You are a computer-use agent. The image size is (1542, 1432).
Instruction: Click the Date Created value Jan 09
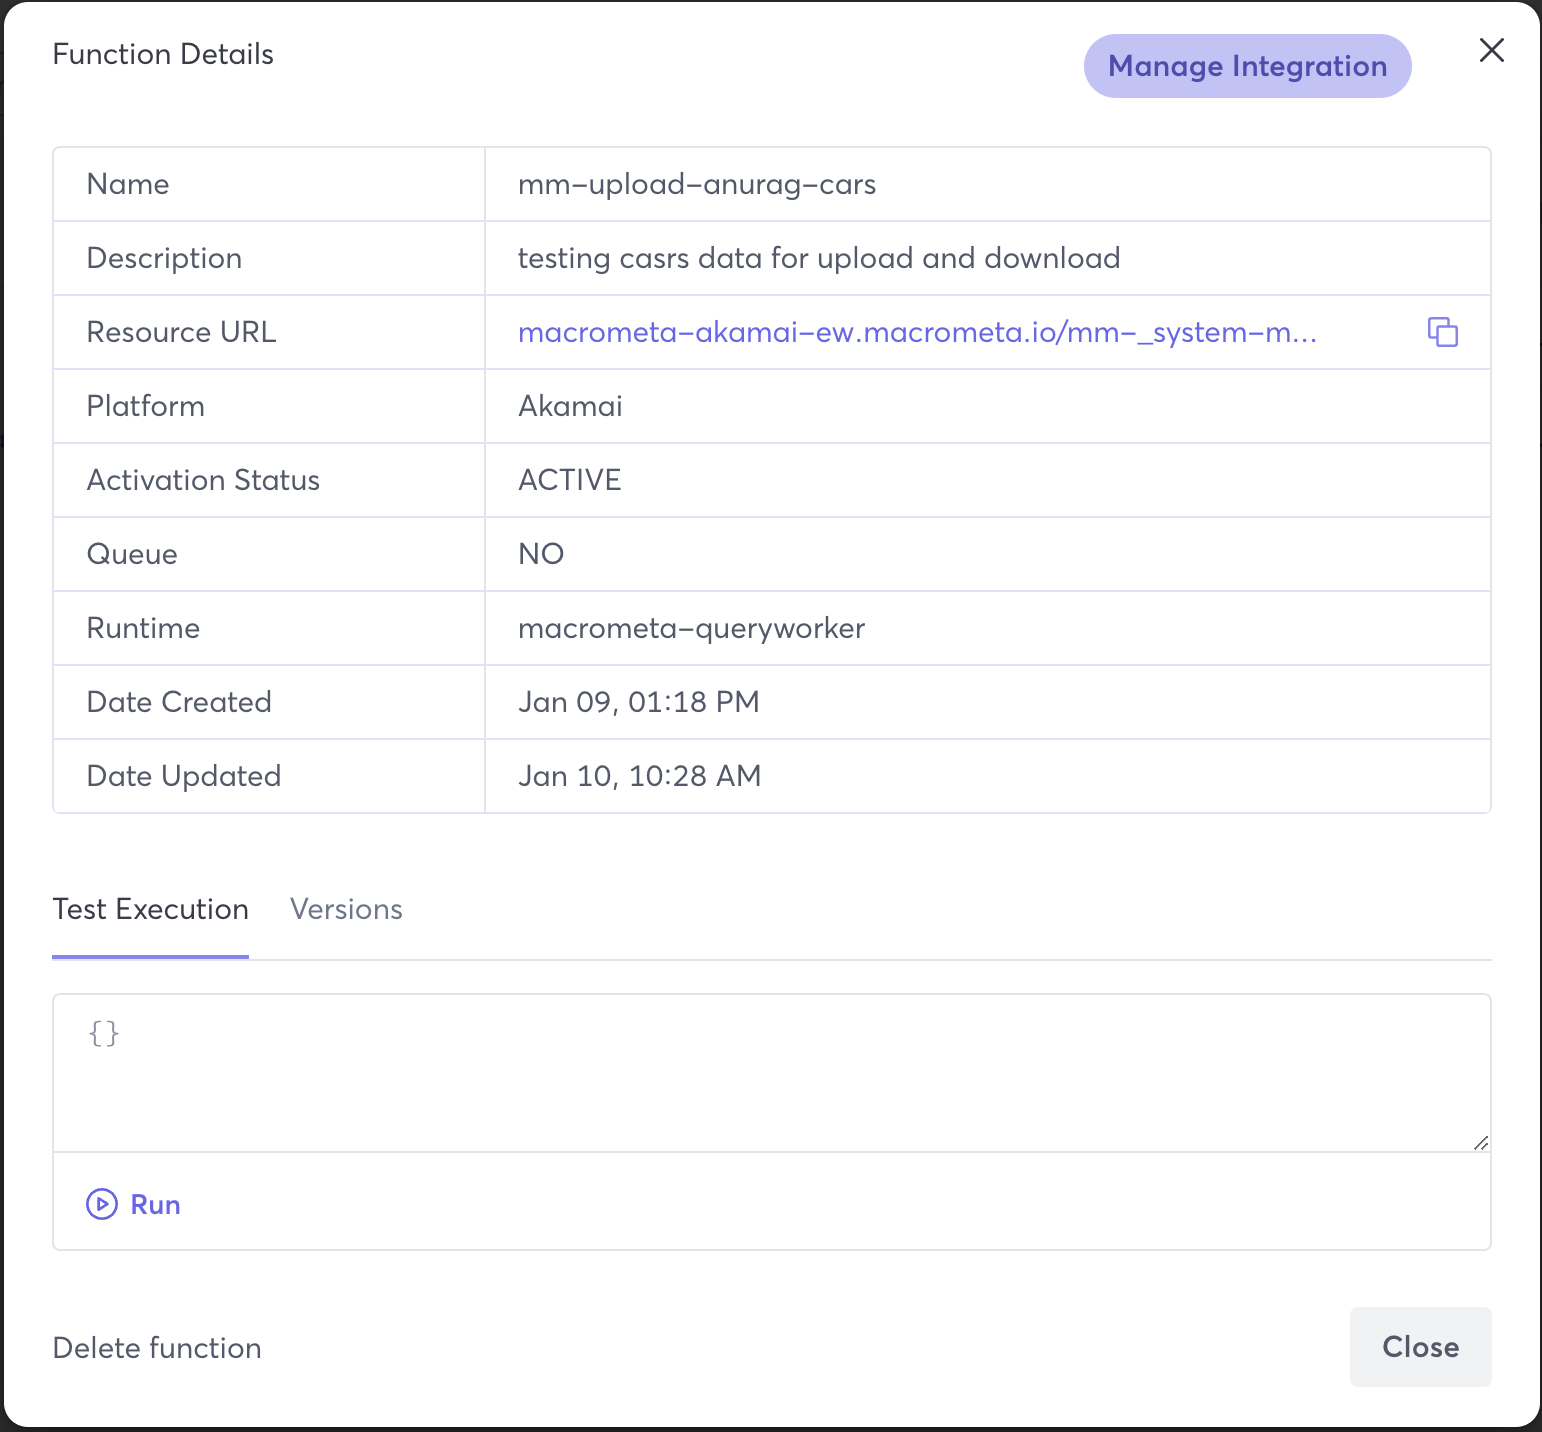click(x=638, y=702)
